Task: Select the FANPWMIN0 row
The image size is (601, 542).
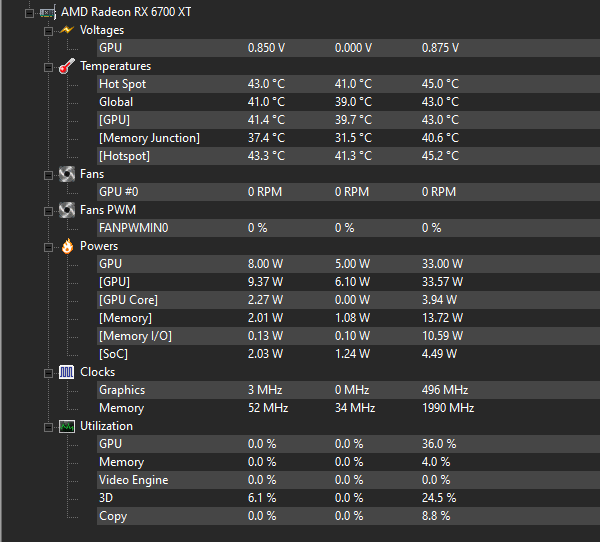Action: click(348, 228)
